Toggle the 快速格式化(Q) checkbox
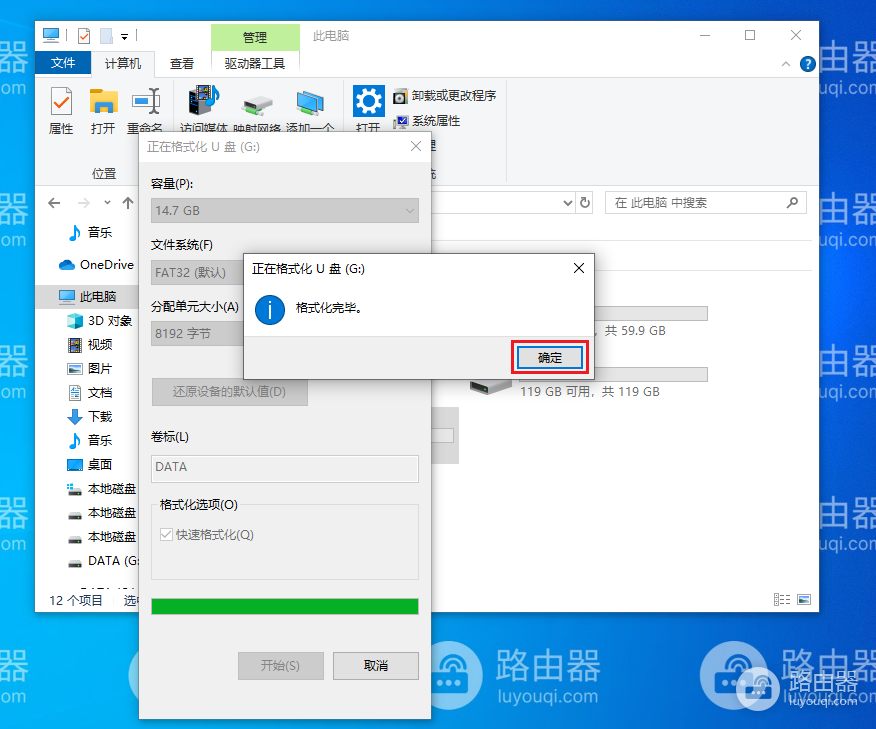The width and height of the screenshot is (876, 729). (166, 535)
